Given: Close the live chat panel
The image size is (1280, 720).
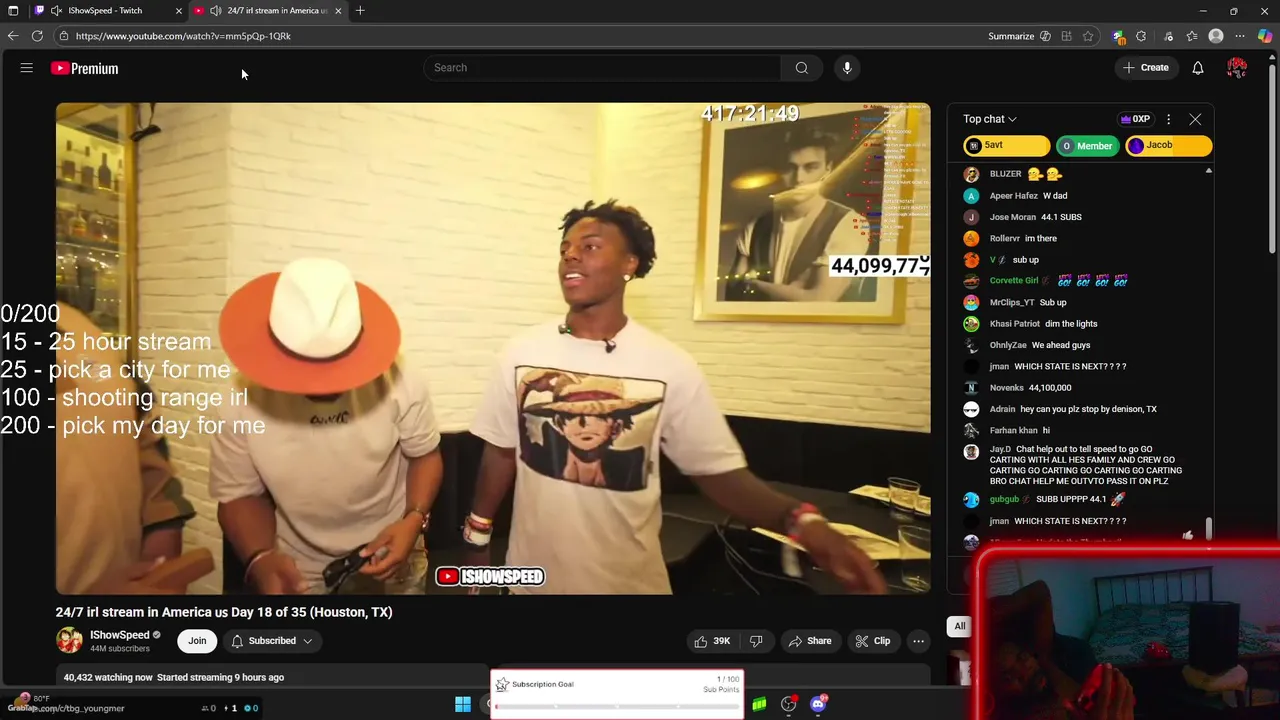Looking at the screenshot, I should 1195,119.
